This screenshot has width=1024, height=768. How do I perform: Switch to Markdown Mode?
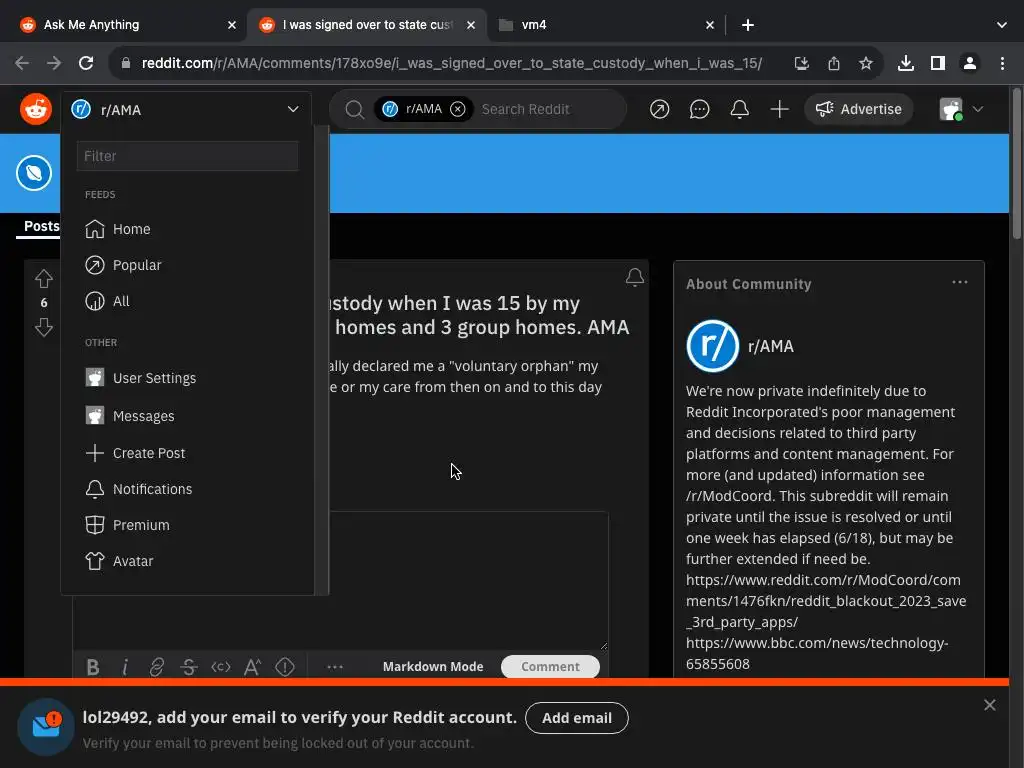click(433, 667)
